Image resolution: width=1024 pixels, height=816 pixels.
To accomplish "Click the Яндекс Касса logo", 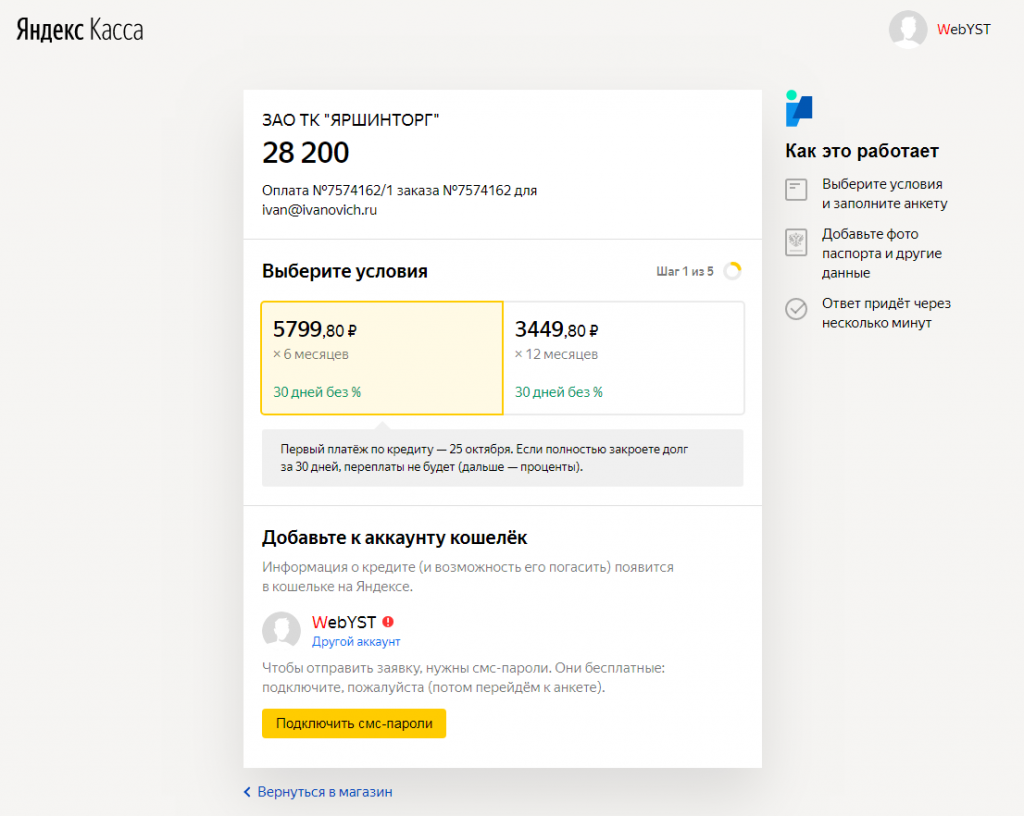I will pyautogui.click(x=79, y=30).
